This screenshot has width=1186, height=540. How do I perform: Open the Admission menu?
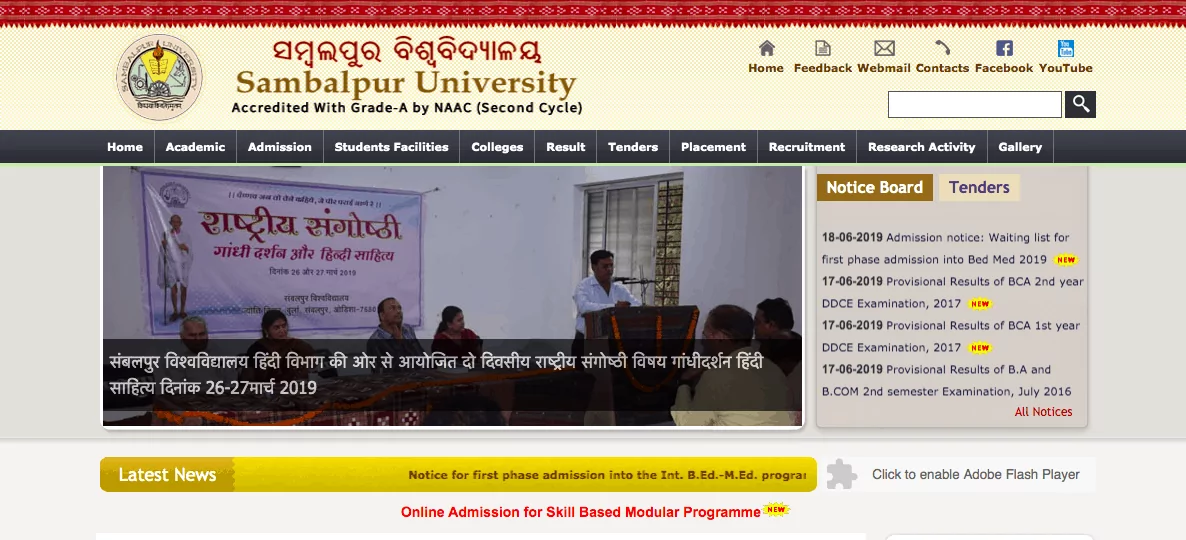tap(279, 147)
